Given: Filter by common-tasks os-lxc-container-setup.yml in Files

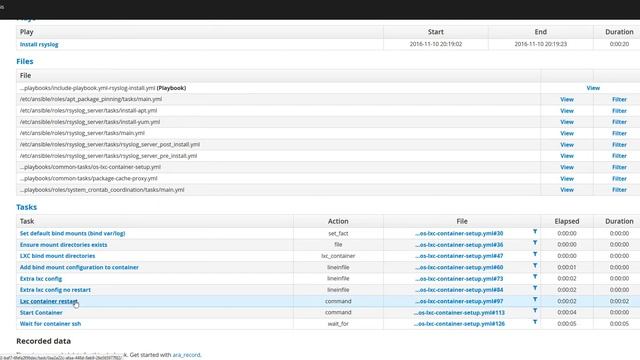Looking at the screenshot, I should pos(619,167).
